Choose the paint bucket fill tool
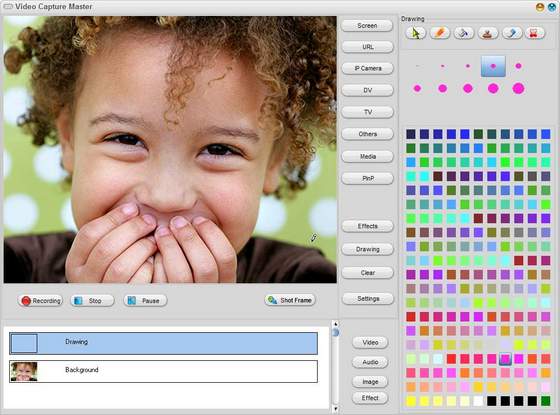Viewport: 560px width, 415px height. (x=464, y=33)
